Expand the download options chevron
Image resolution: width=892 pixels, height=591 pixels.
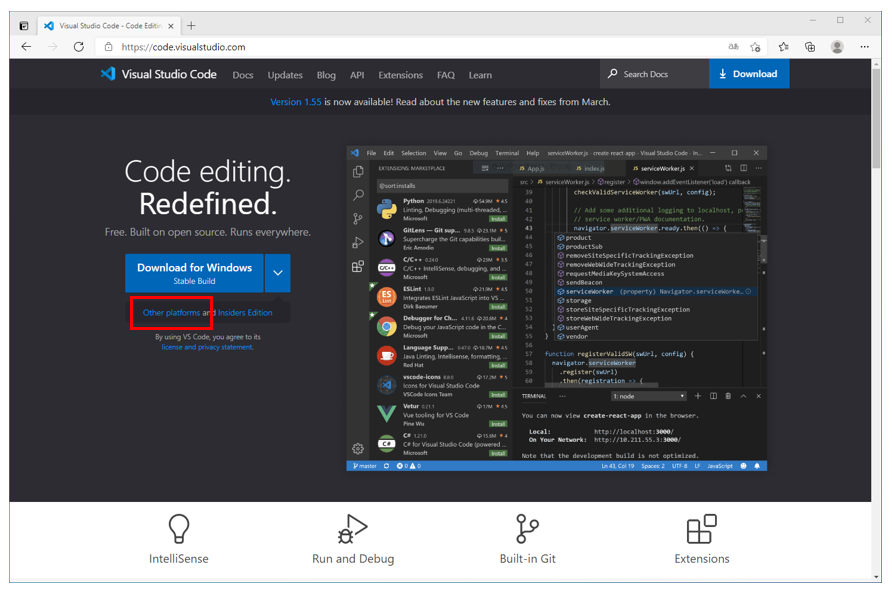coord(278,273)
